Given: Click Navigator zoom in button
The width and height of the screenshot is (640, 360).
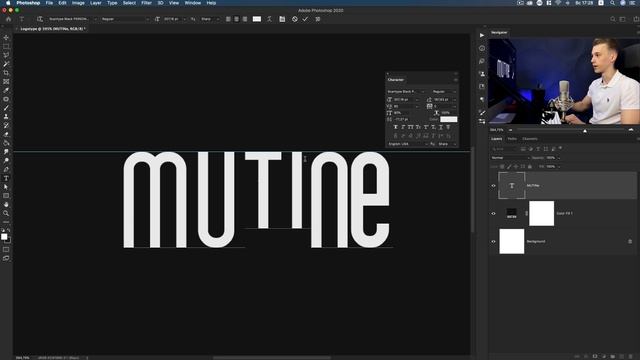Looking at the screenshot, I should [x=631, y=130].
